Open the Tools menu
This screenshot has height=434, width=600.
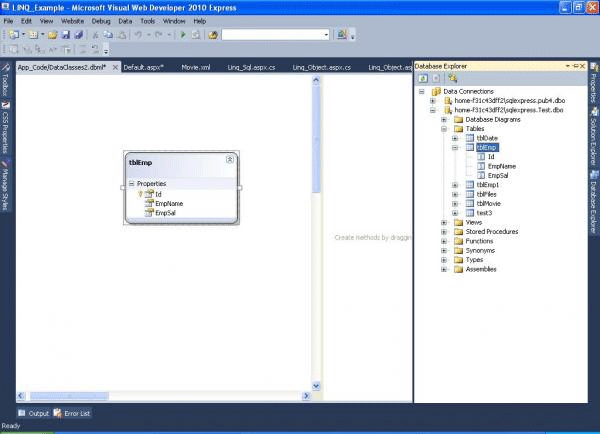(147, 21)
